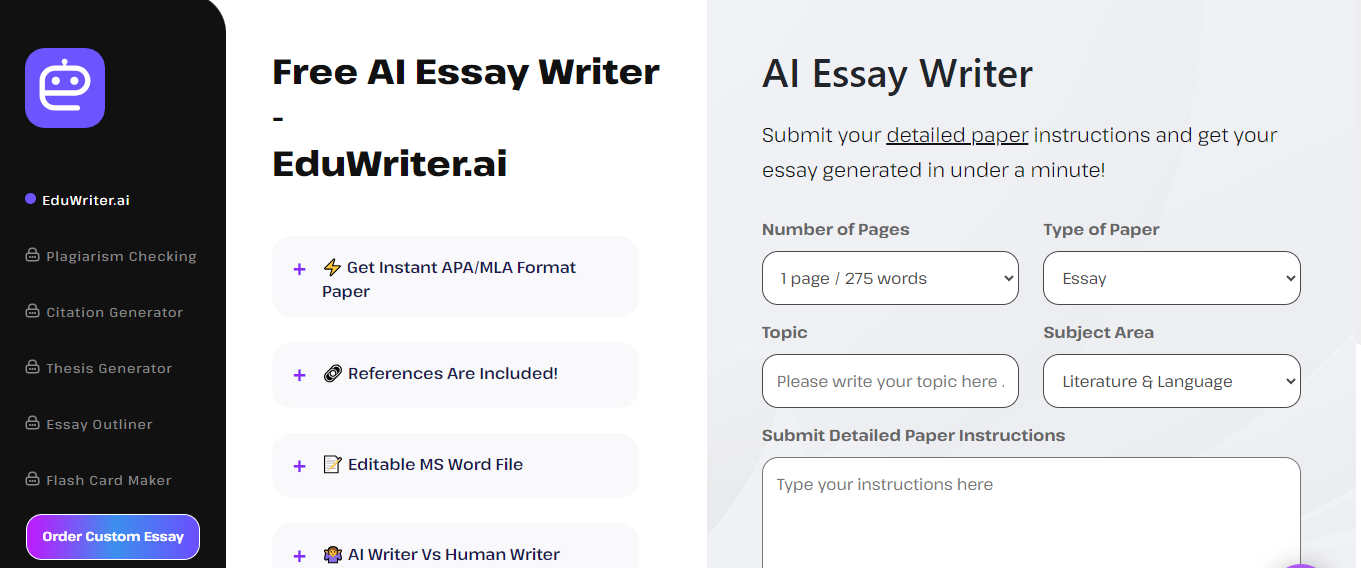Open the Type of Paper dropdown

[x=1172, y=278]
